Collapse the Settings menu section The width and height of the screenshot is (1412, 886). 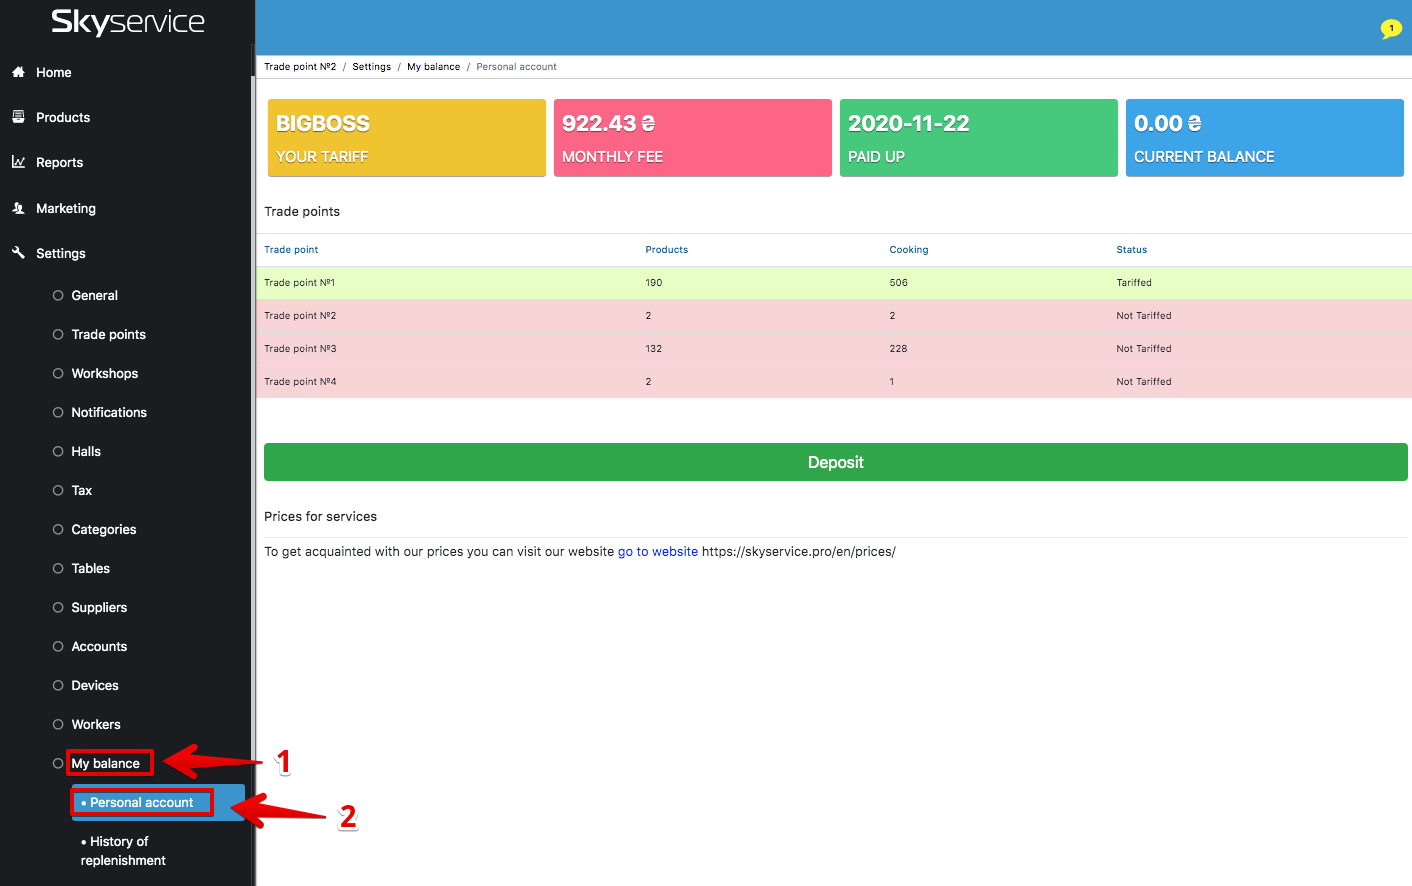[60, 254]
